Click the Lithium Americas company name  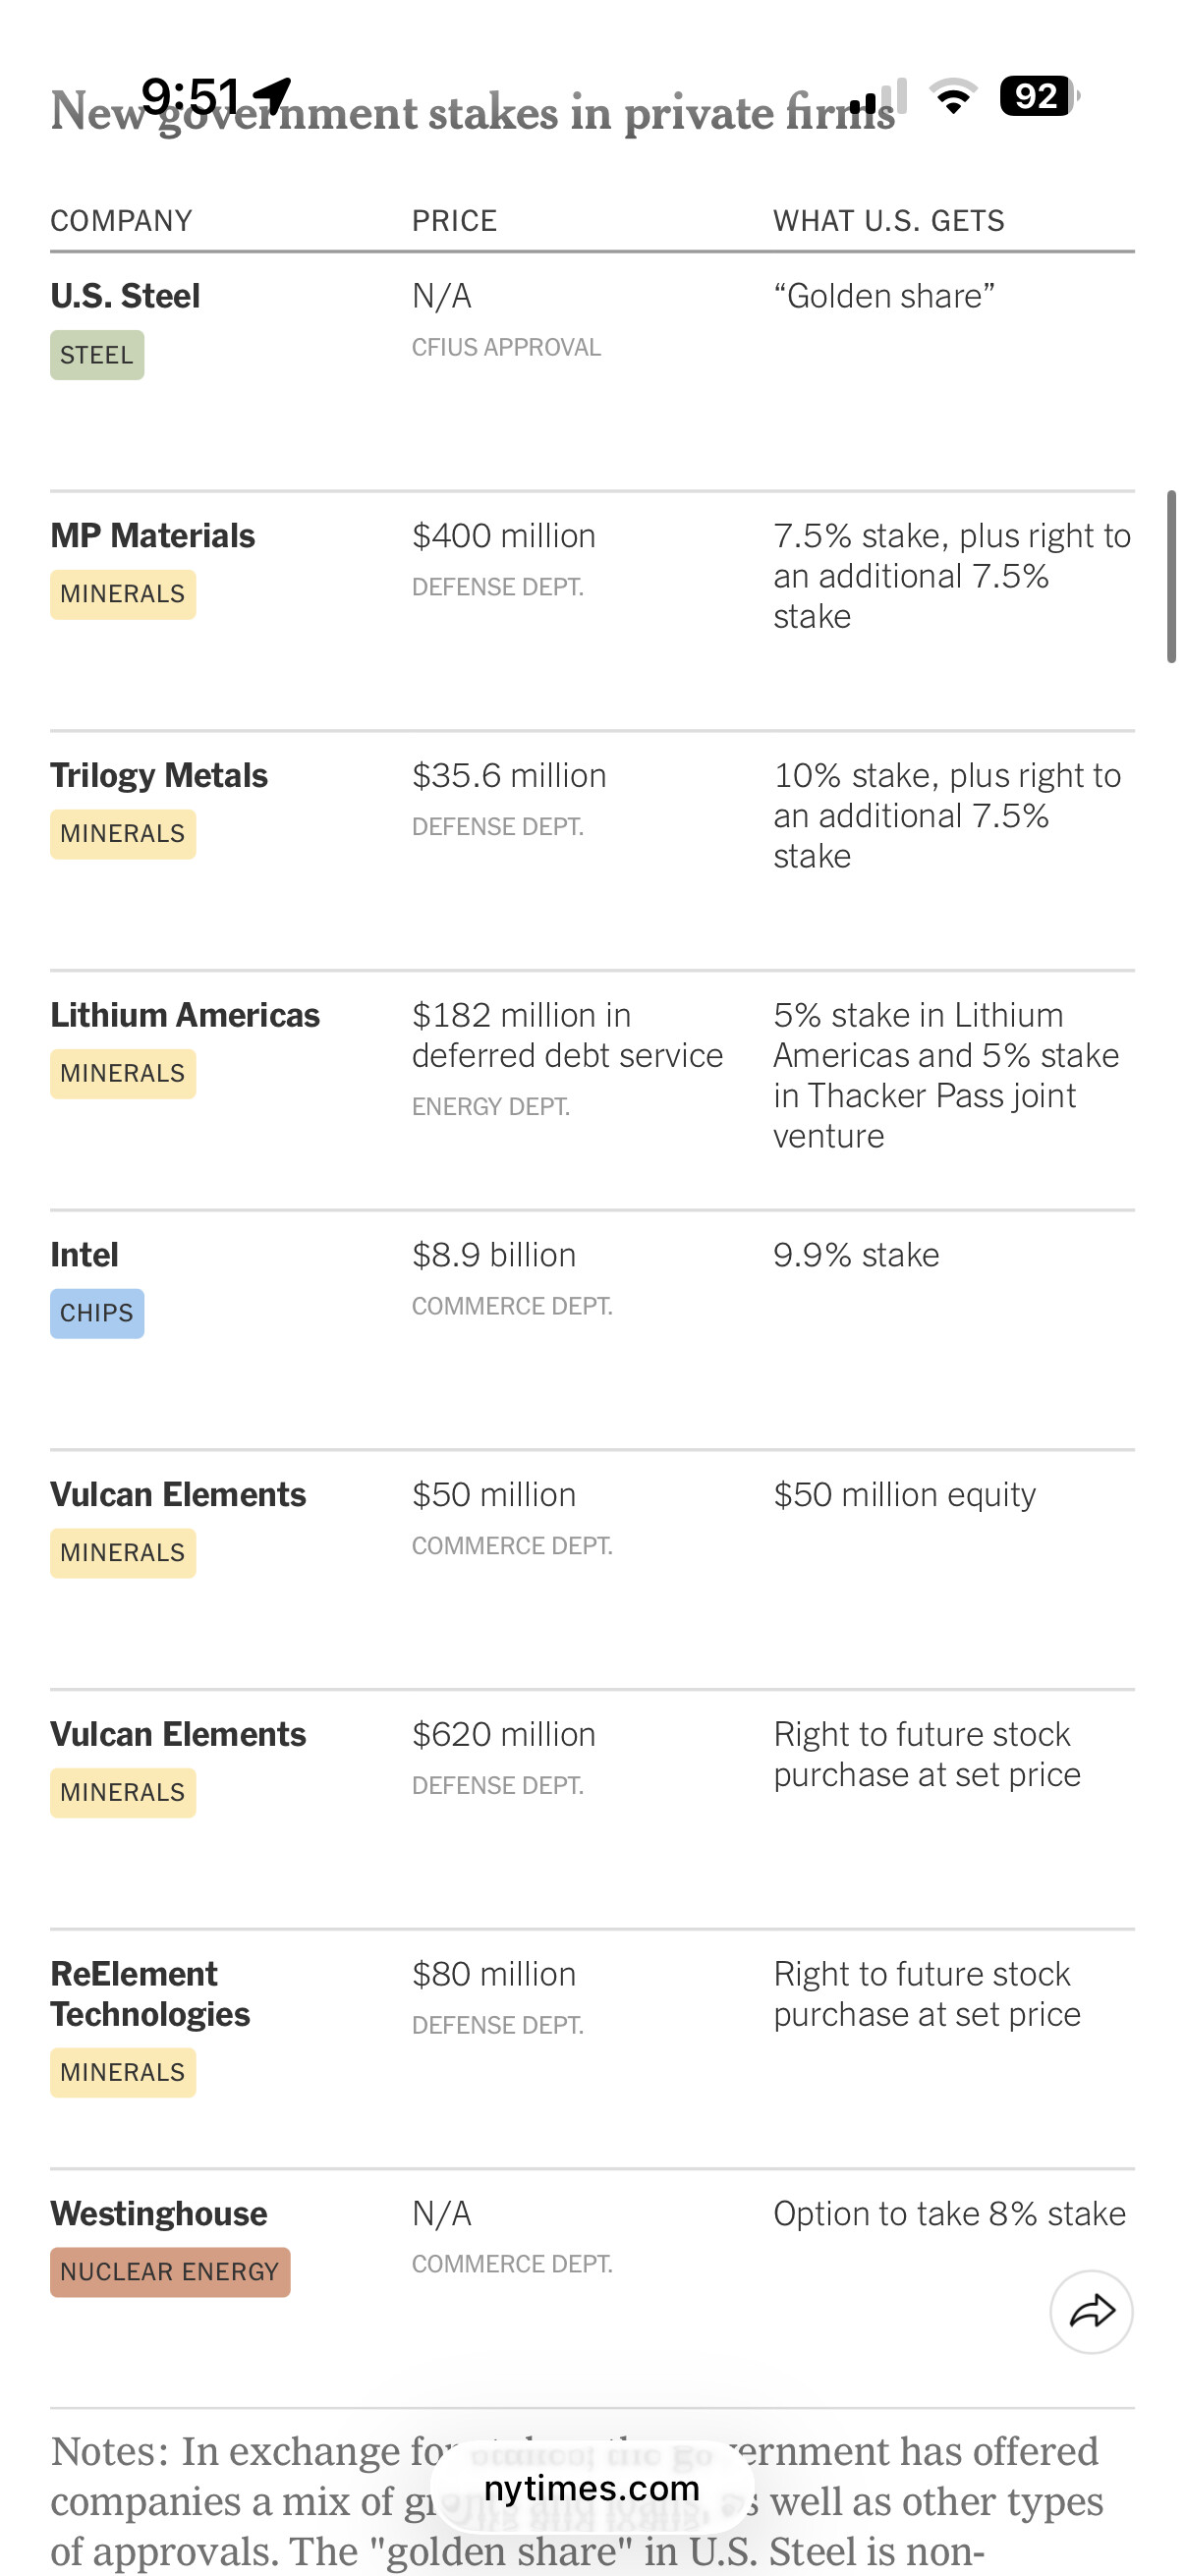pos(185,1015)
